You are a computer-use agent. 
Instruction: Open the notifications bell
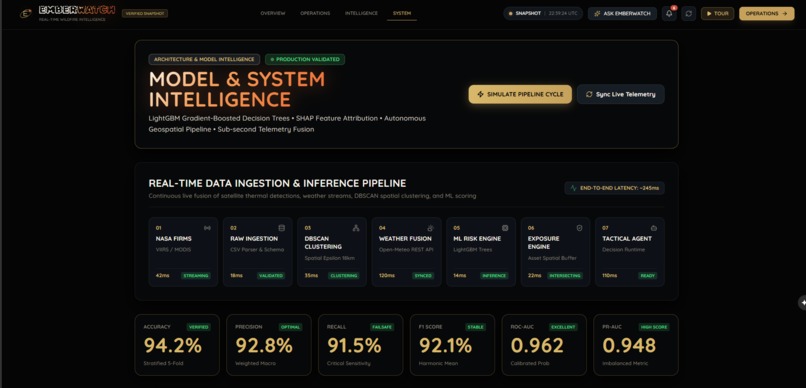click(x=669, y=13)
